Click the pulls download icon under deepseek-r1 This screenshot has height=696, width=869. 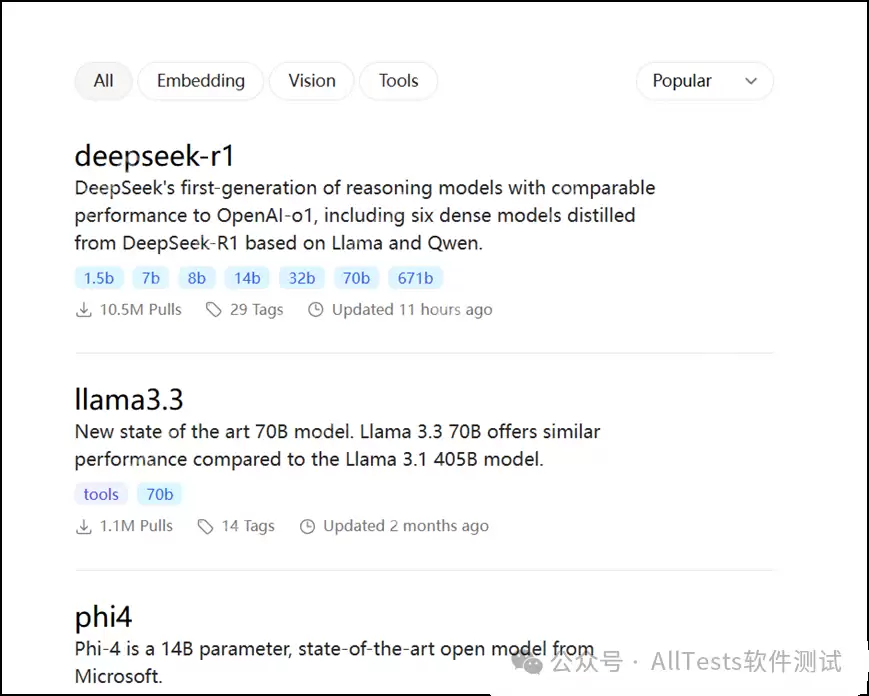click(84, 310)
